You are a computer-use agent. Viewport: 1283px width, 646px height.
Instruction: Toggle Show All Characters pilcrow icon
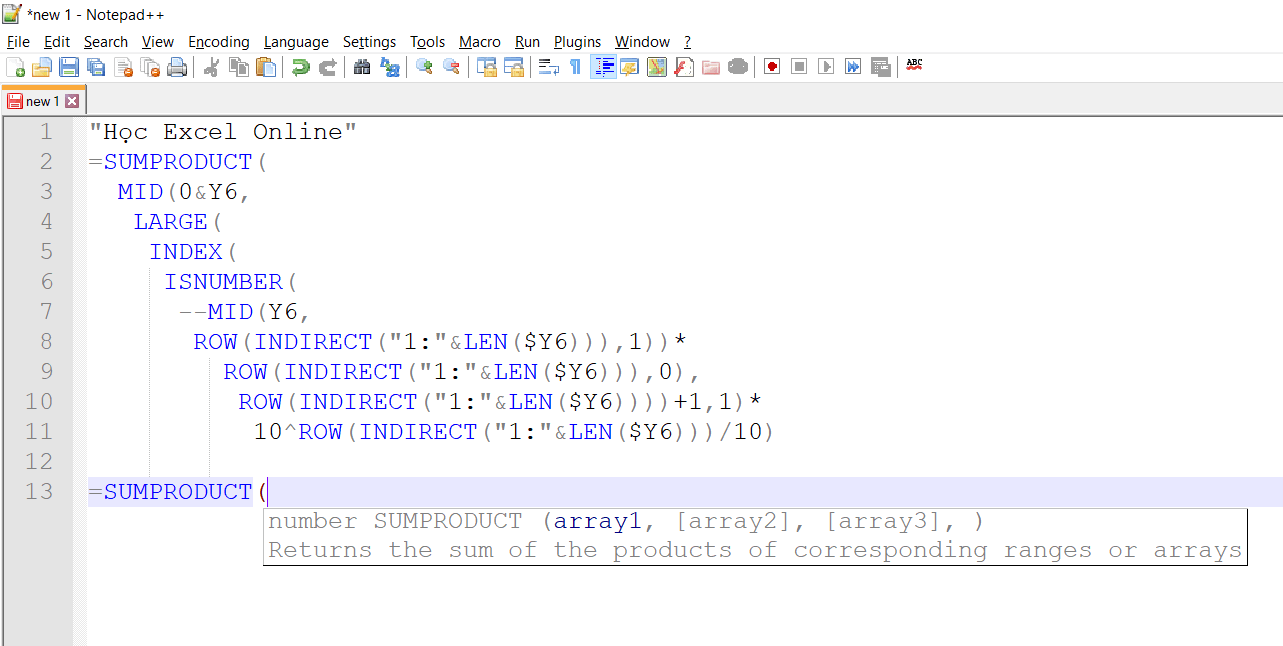[x=575, y=67]
